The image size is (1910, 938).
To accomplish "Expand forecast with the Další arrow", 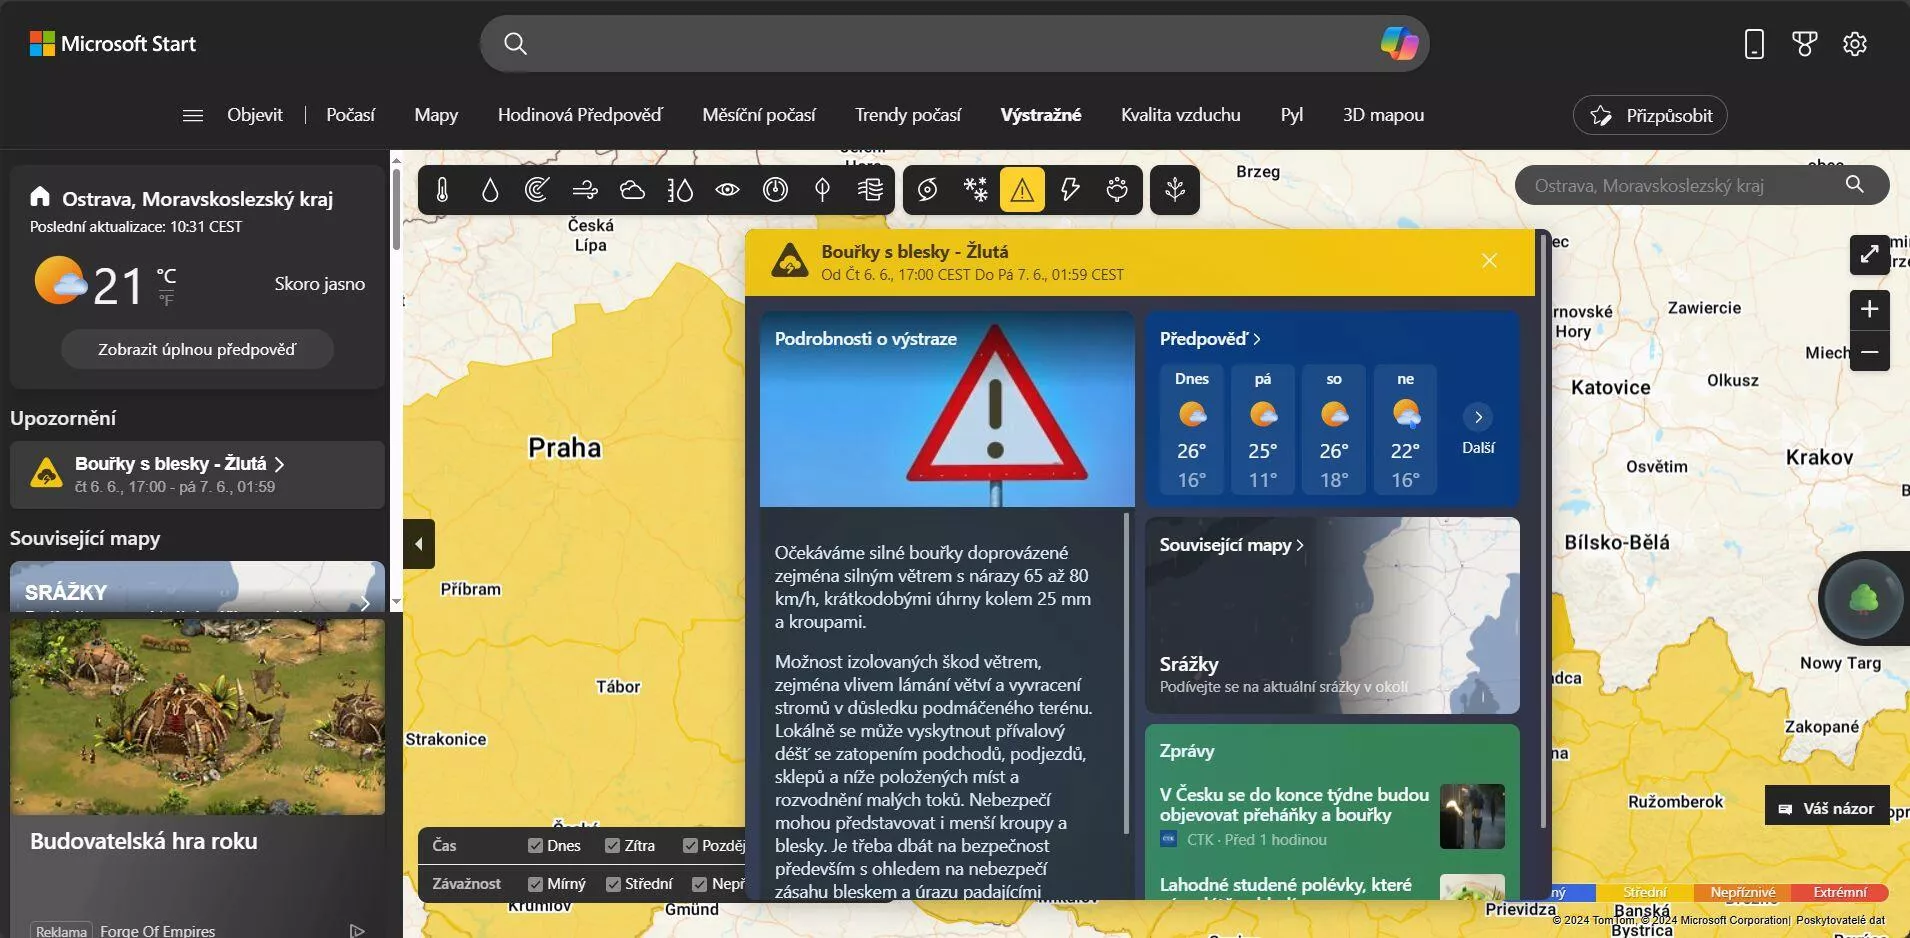I will click(x=1478, y=417).
